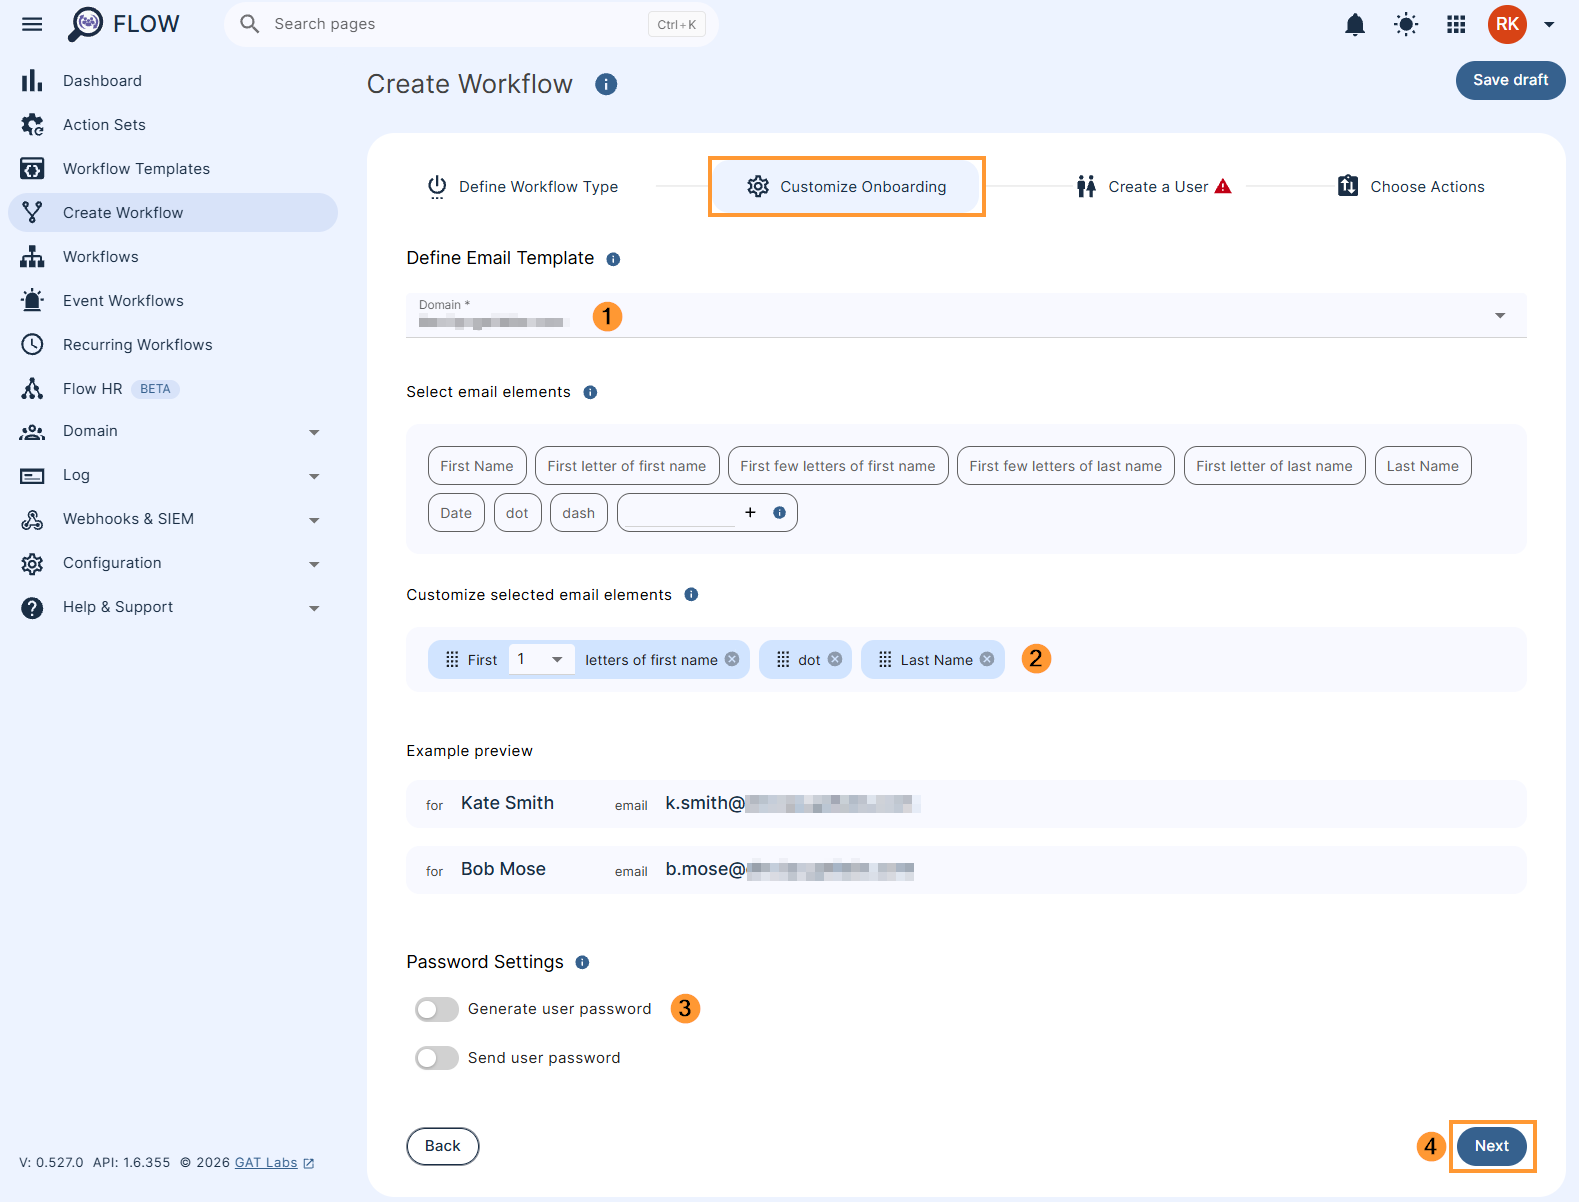Screen dimensions: 1579x1202
Task: Show info for Customize selected email elements
Action: pos(691,594)
